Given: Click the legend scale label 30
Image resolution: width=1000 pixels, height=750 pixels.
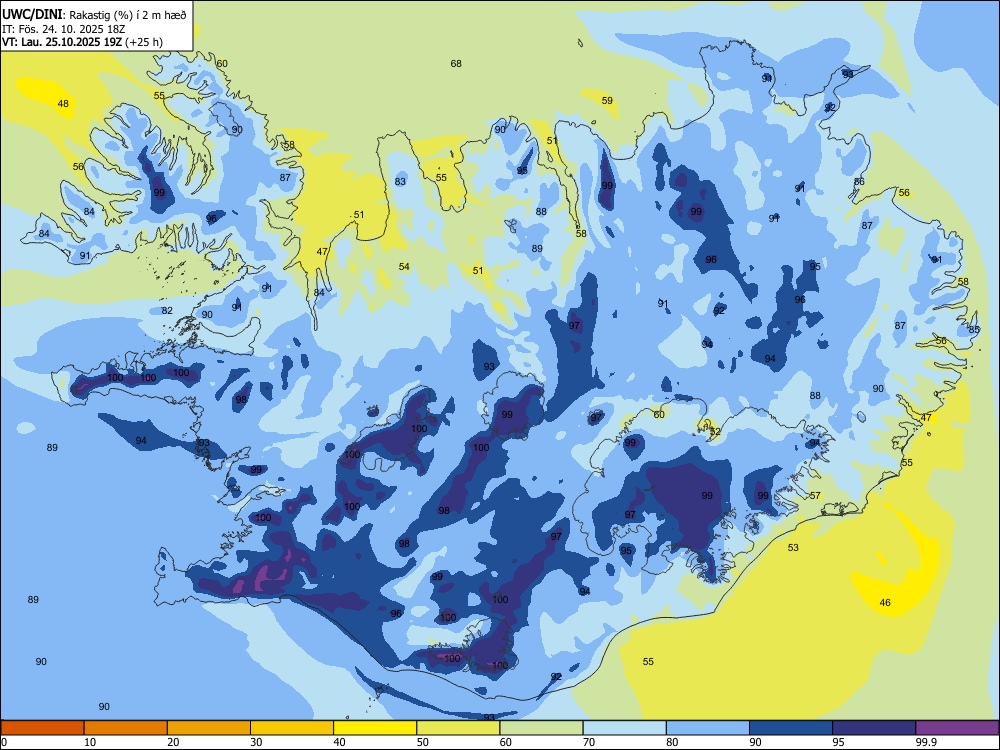Looking at the screenshot, I should point(256,742).
